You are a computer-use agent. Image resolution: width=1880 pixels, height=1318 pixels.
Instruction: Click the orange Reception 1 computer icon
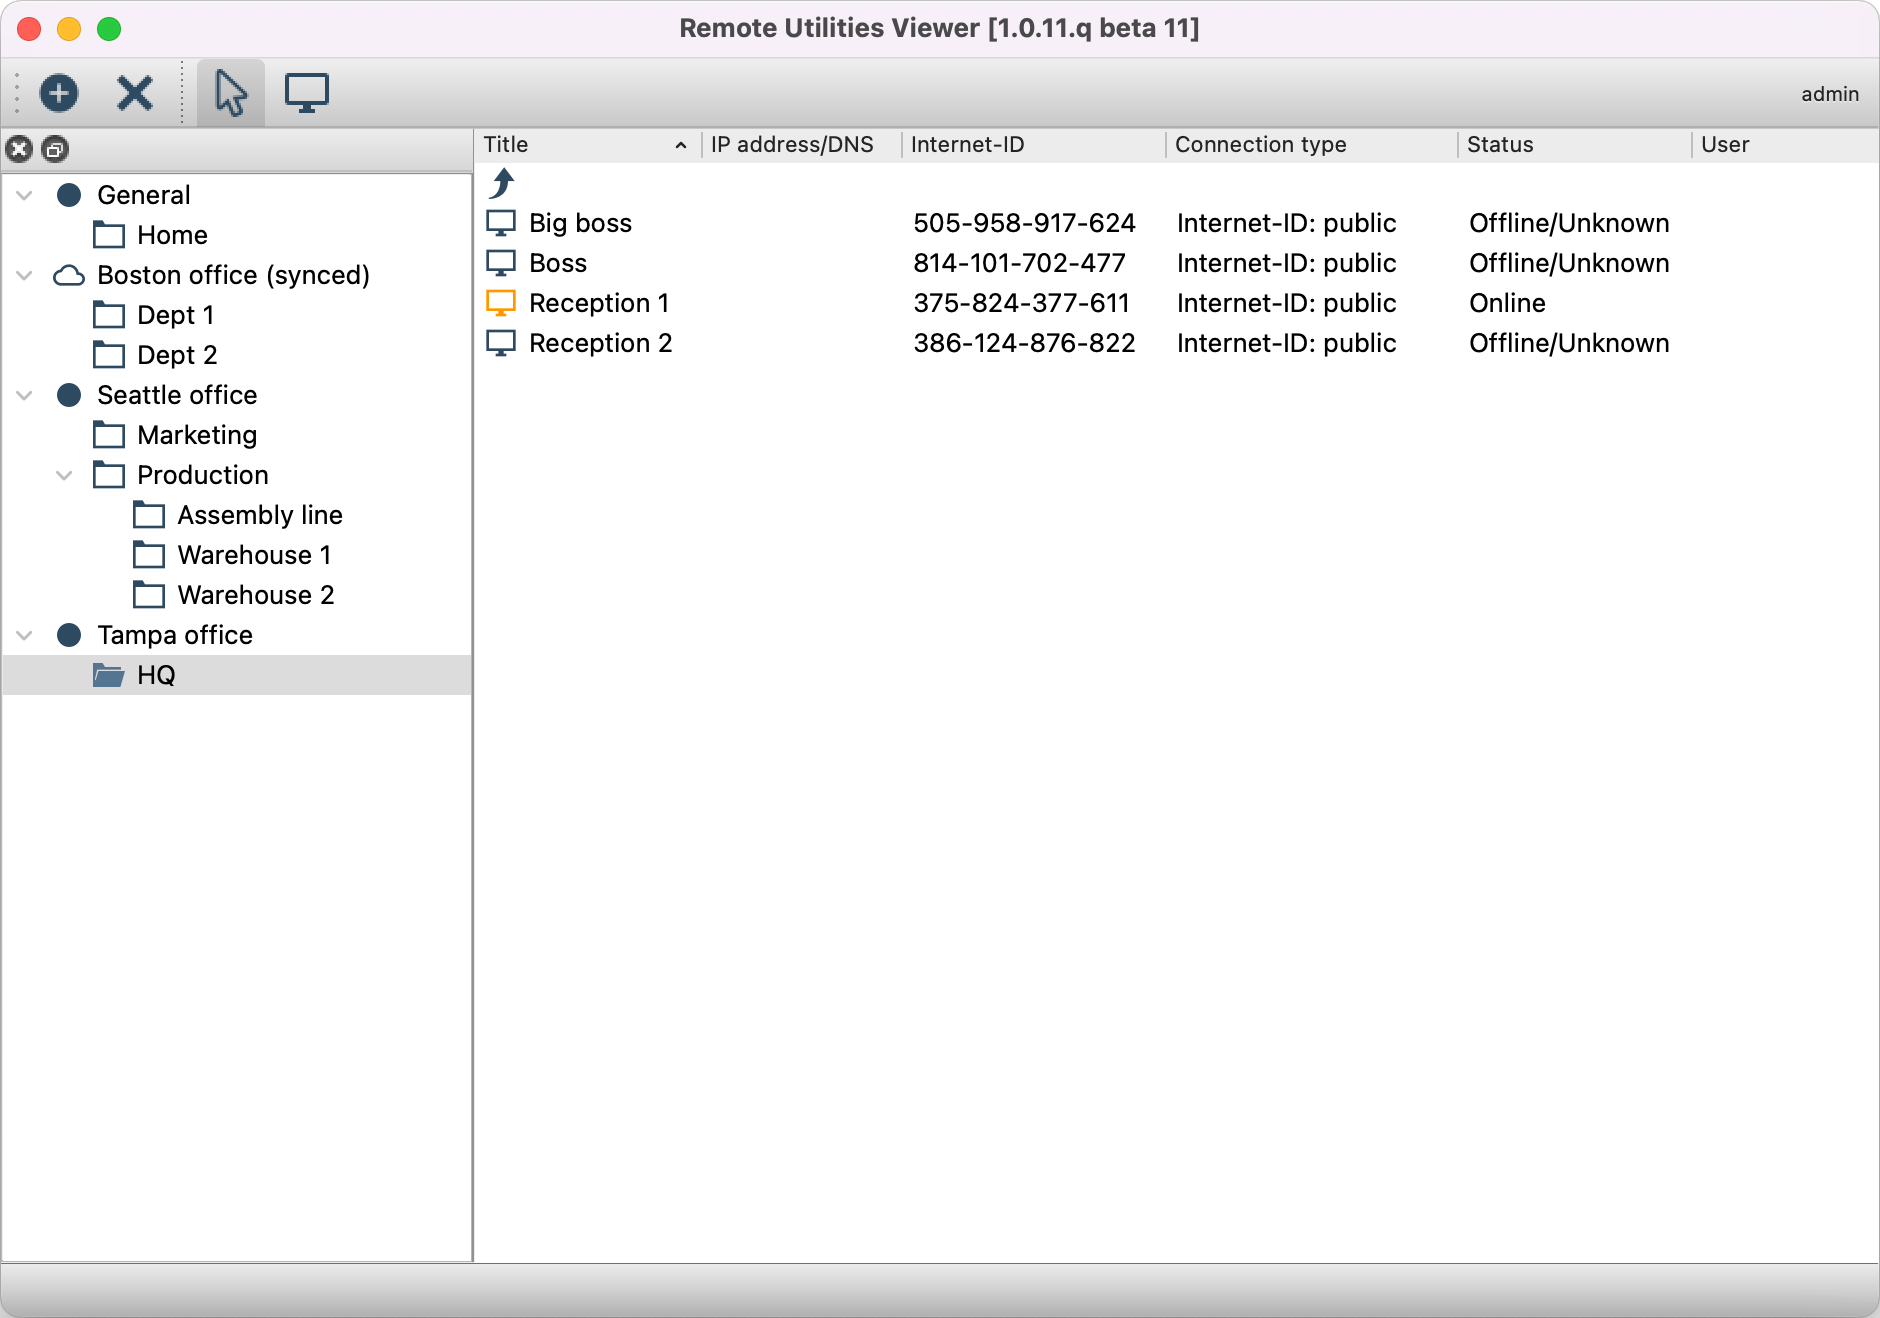[x=501, y=303]
